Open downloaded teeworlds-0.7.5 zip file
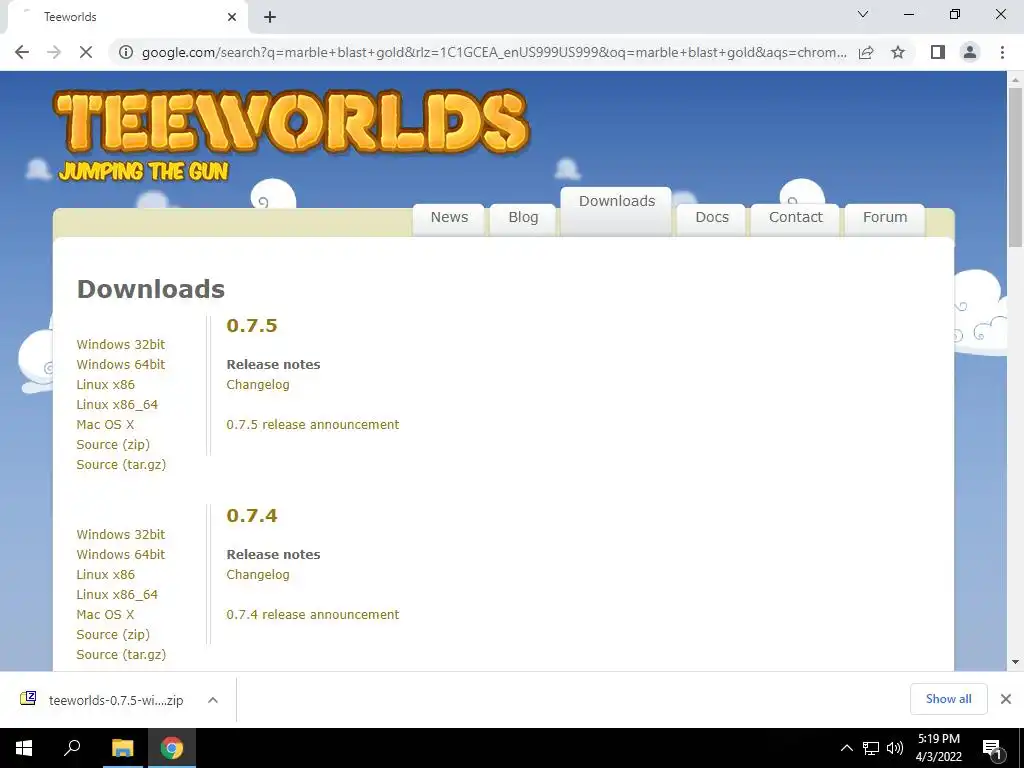 pyautogui.click(x=103, y=699)
